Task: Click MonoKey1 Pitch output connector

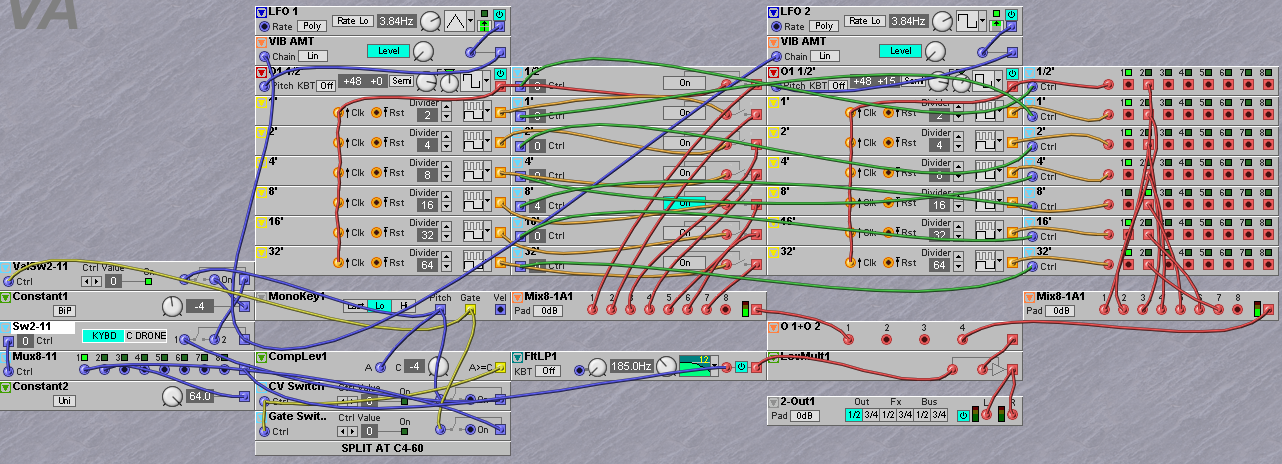Action: click(440, 310)
